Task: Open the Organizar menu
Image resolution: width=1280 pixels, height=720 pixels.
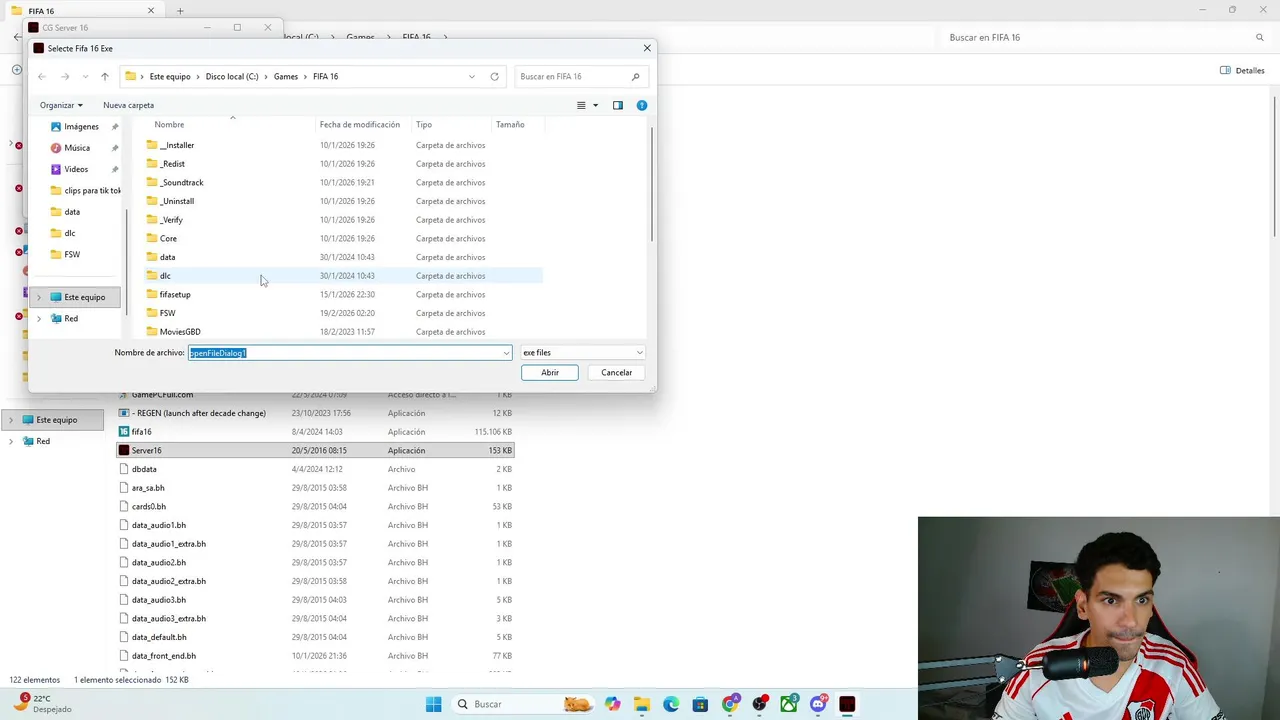Action: pyautogui.click(x=61, y=105)
